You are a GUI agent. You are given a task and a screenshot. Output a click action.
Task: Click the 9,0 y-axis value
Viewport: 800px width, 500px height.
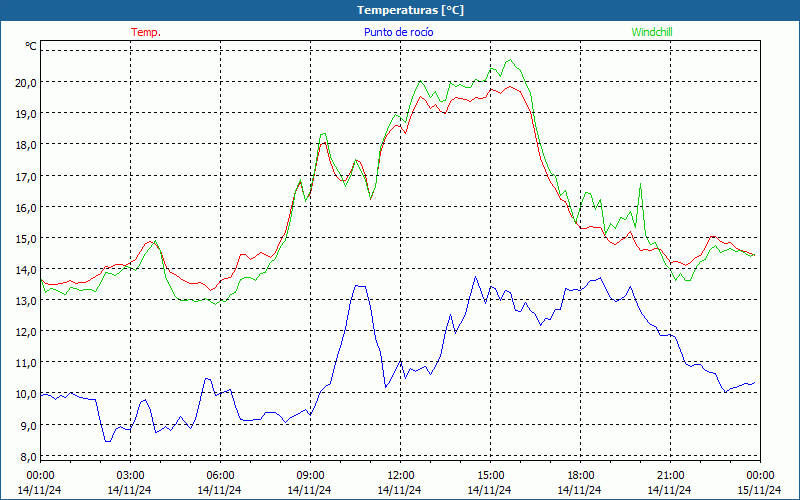tap(28, 425)
